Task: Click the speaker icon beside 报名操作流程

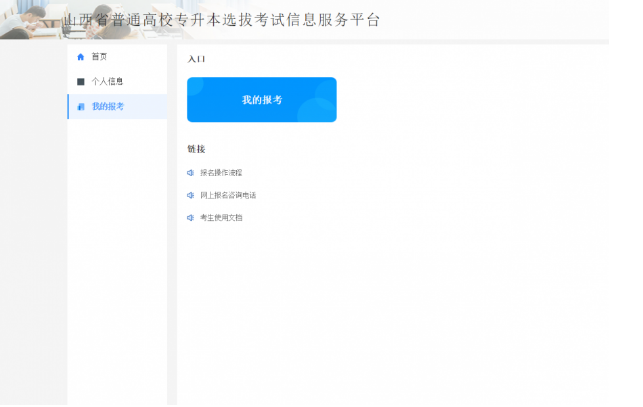Action: pyautogui.click(x=190, y=173)
